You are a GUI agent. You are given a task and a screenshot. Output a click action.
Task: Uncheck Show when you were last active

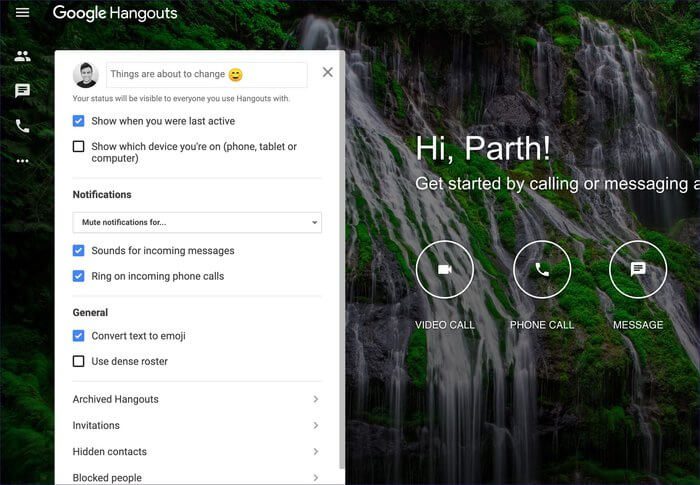[x=78, y=121]
